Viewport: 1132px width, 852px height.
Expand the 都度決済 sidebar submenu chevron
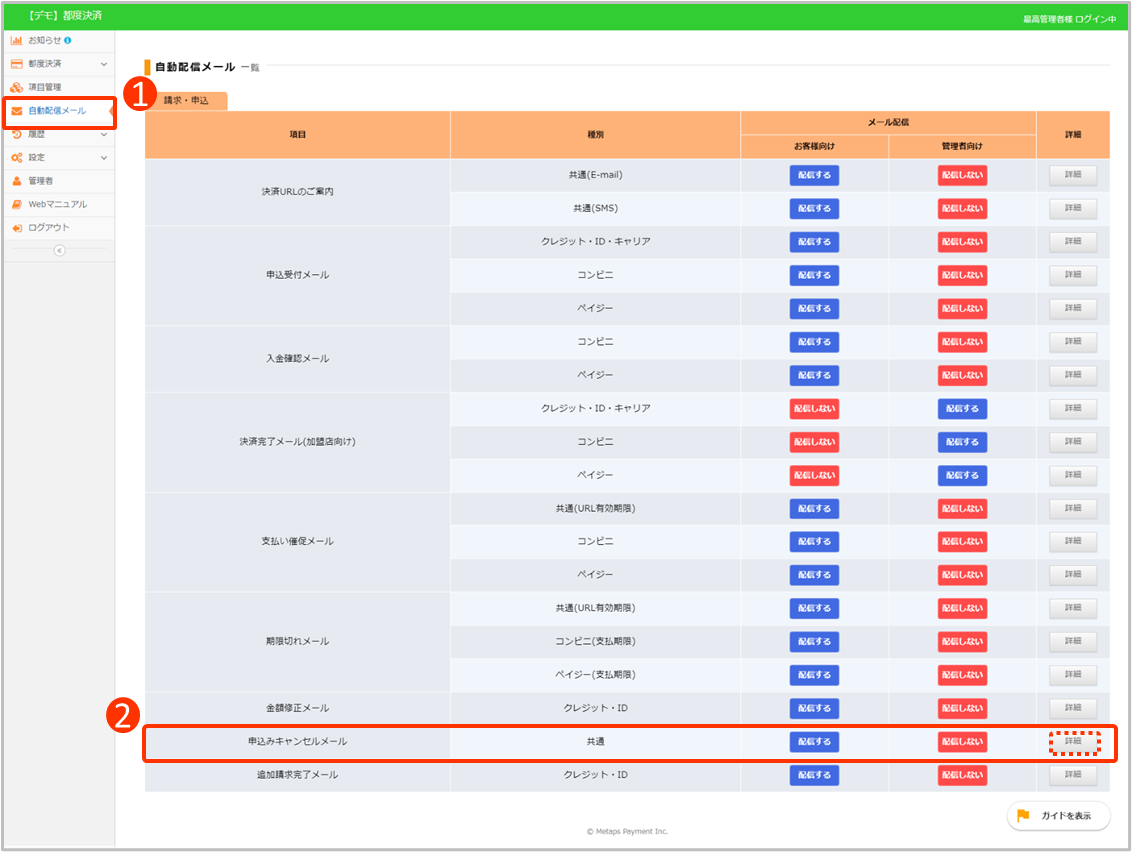click(x=104, y=64)
